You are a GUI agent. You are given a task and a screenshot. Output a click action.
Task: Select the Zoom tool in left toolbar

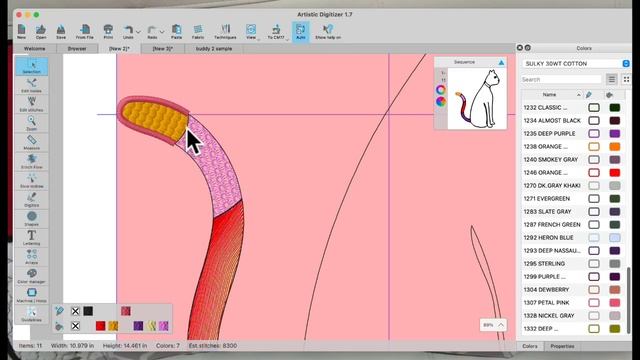(31, 123)
